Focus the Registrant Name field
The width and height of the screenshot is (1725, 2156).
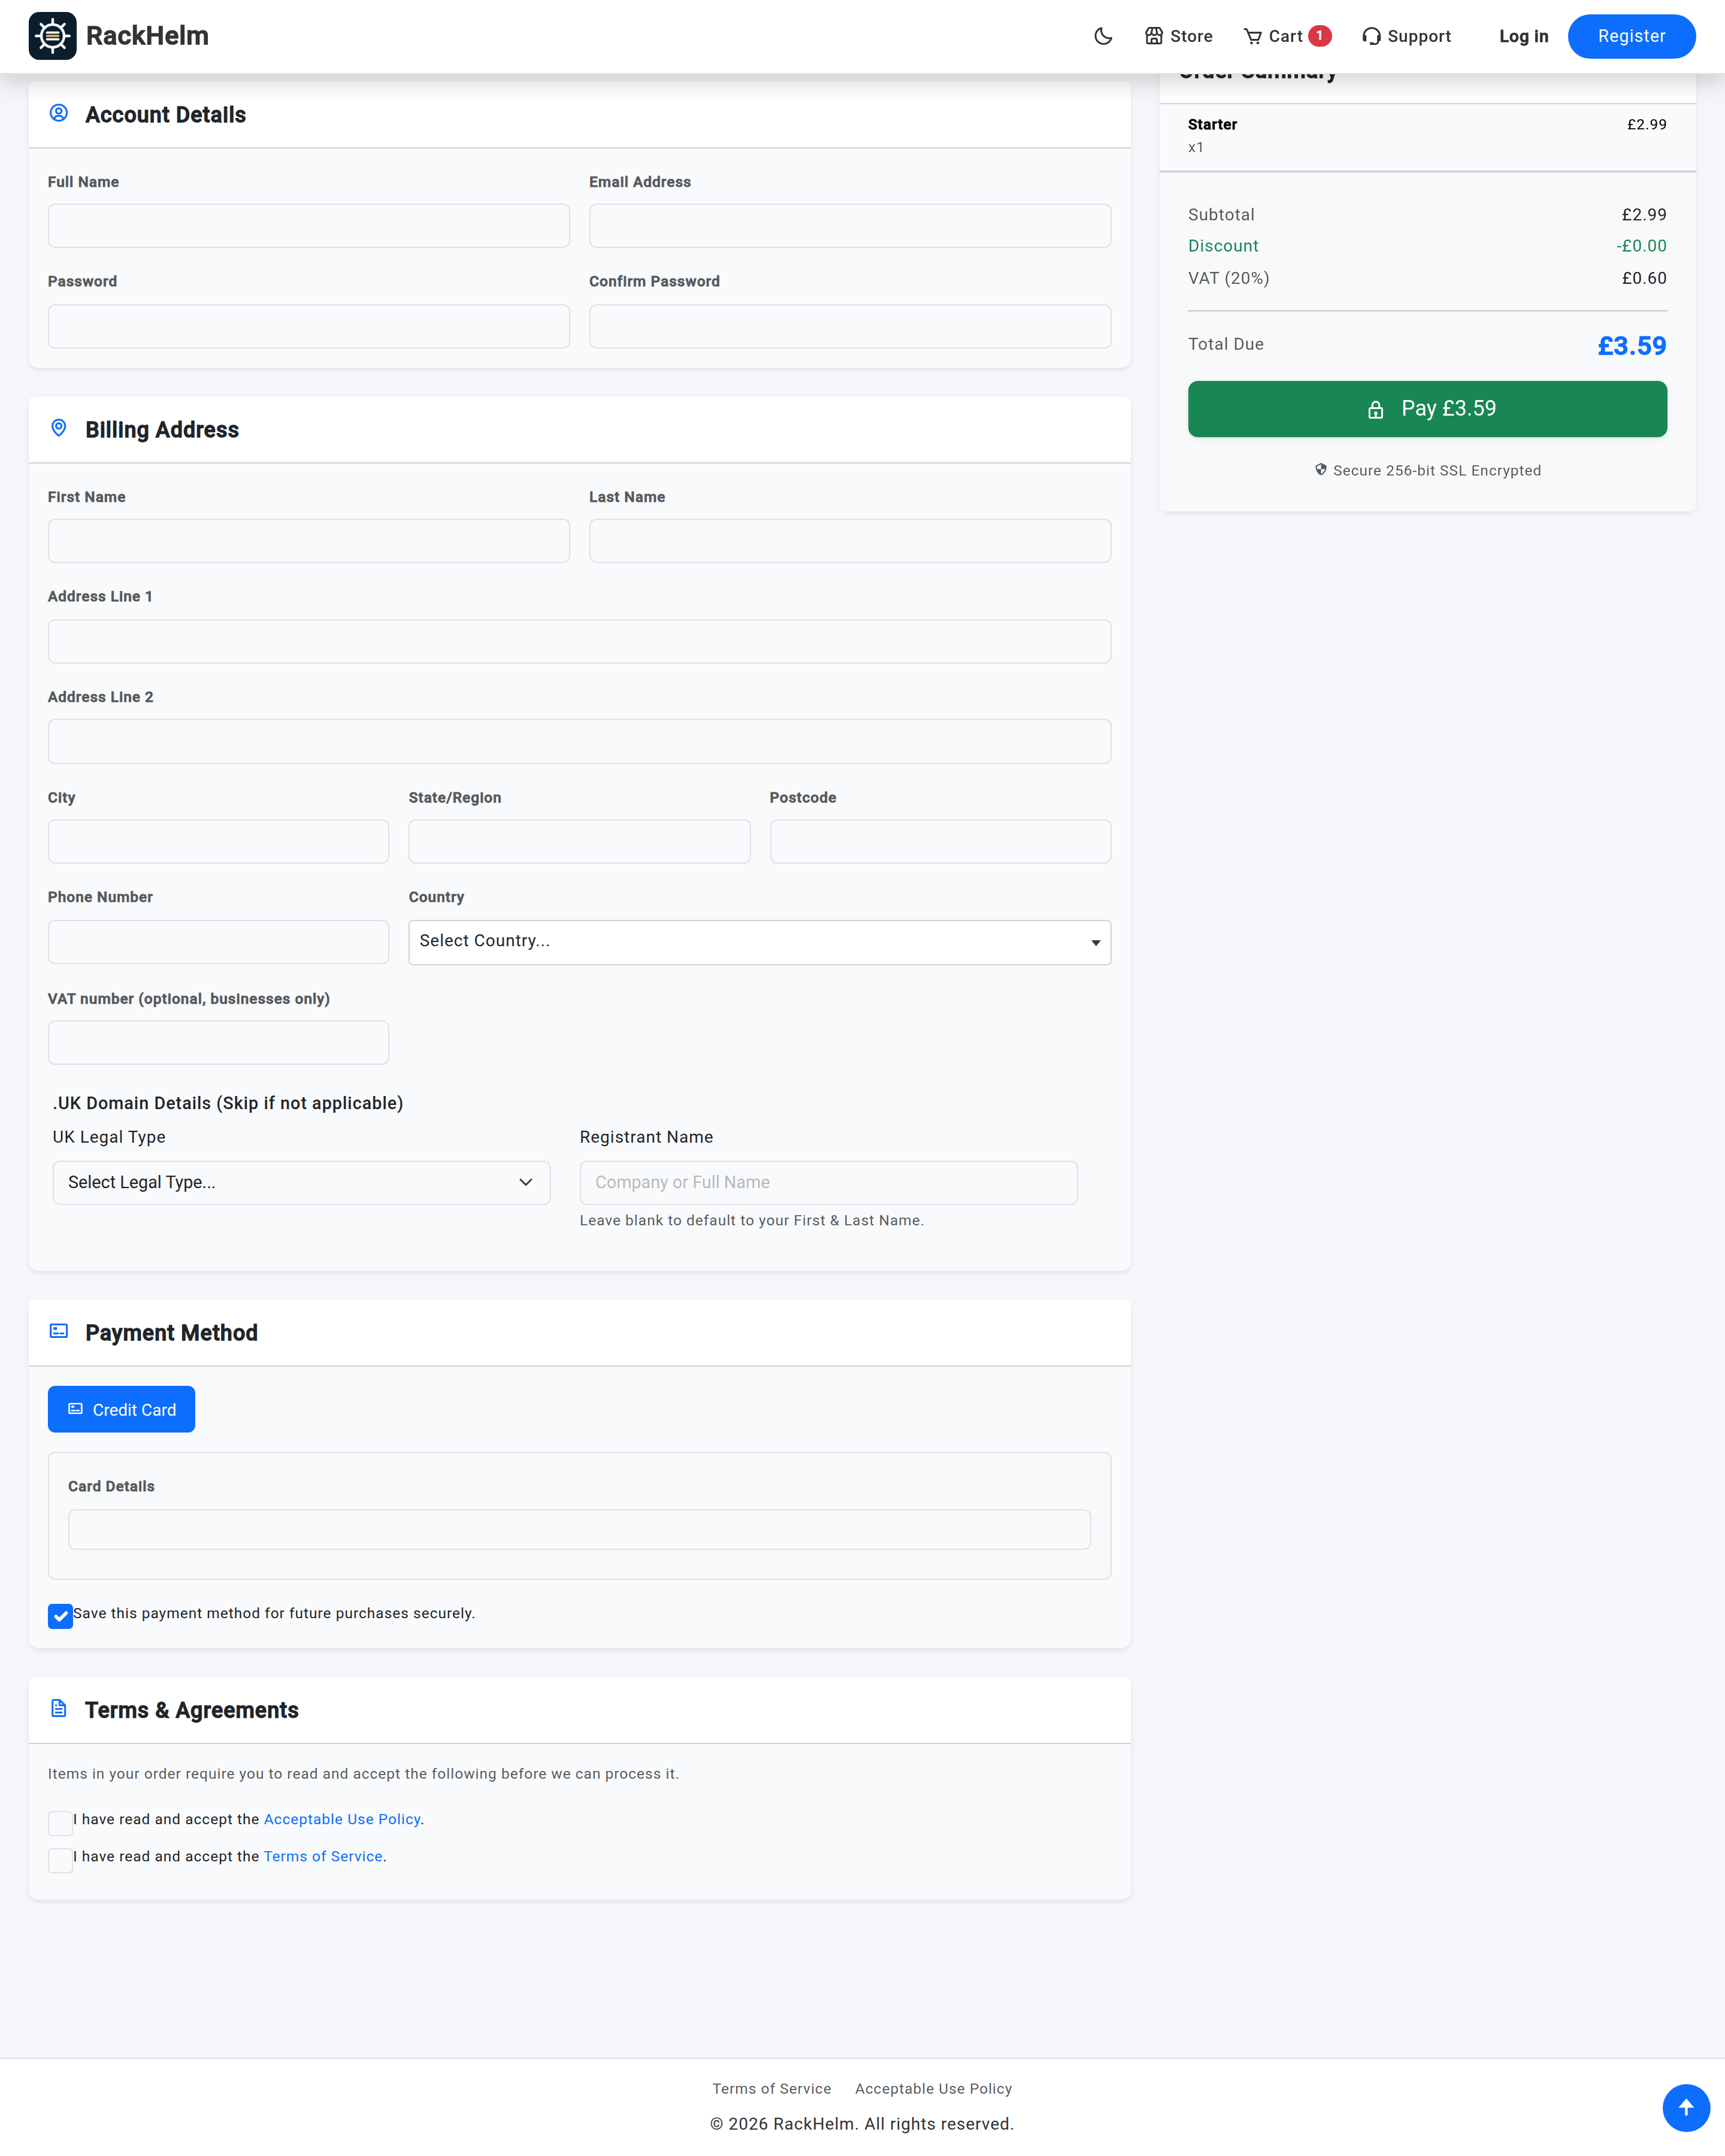click(828, 1182)
